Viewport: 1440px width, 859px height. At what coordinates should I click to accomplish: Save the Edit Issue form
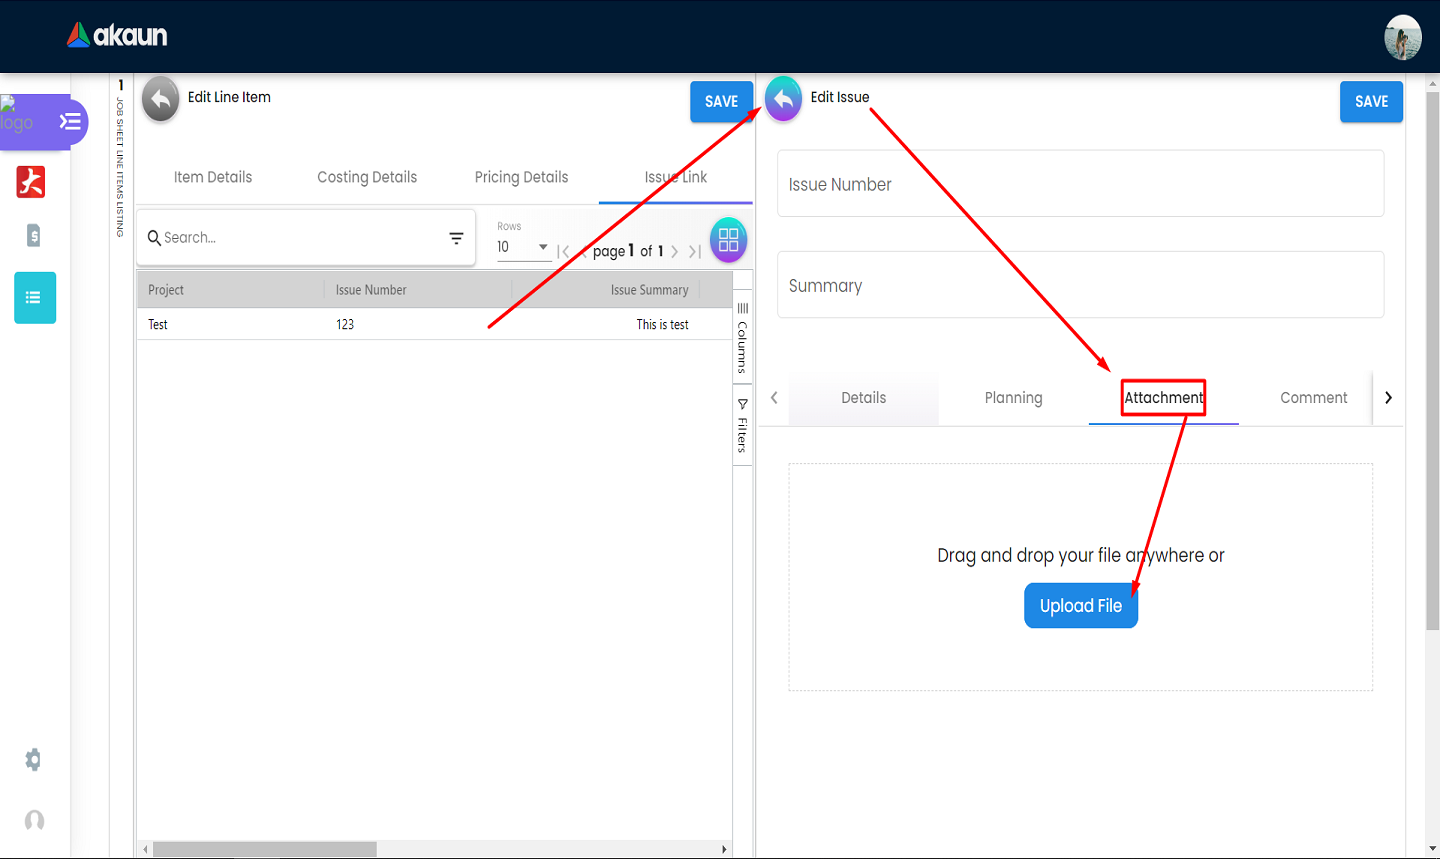click(x=1371, y=101)
